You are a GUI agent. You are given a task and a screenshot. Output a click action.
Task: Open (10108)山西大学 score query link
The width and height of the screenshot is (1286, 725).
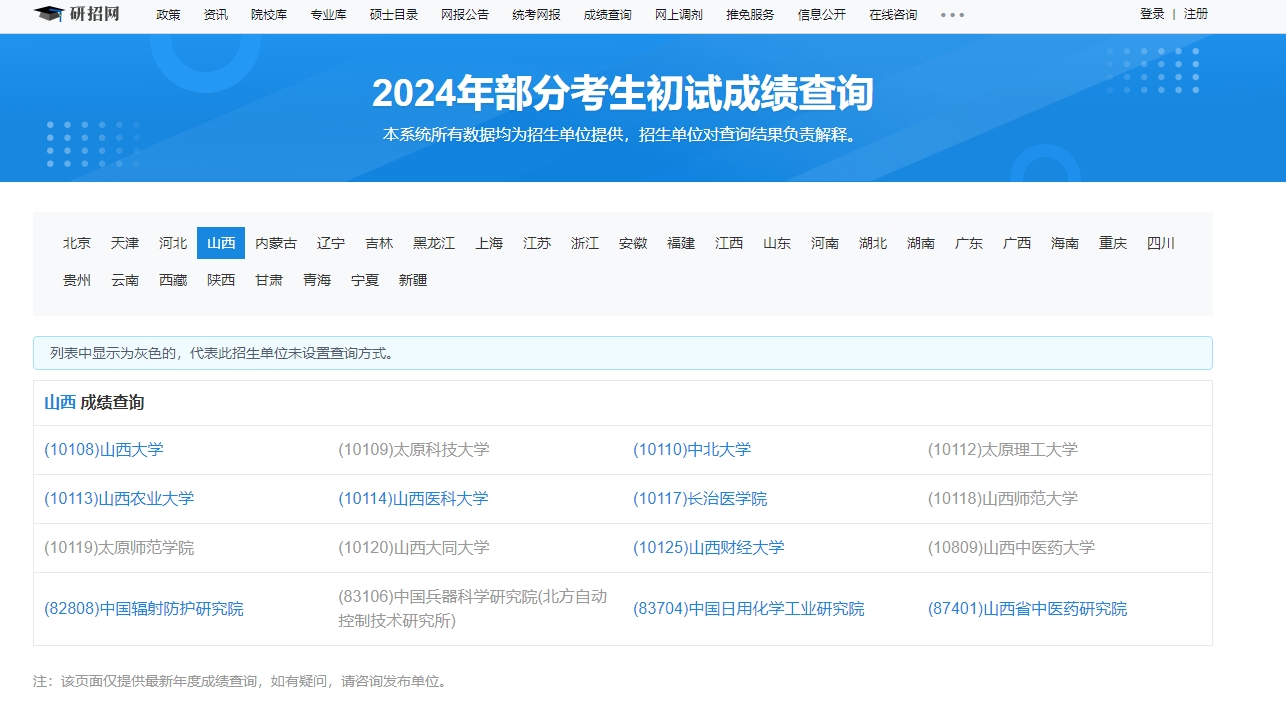(104, 450)
